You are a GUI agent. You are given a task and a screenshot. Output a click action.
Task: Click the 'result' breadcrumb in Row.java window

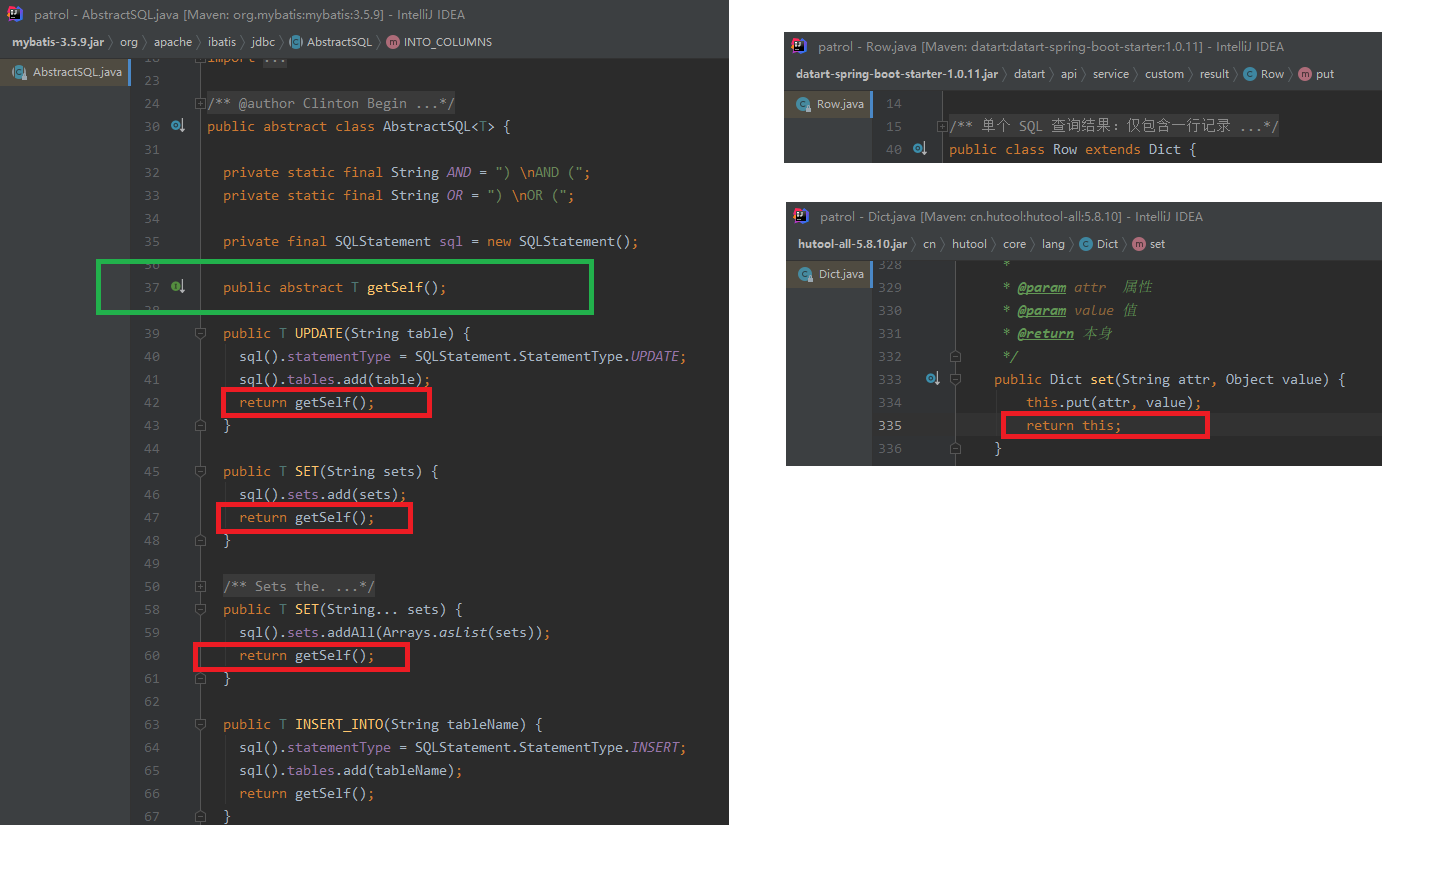coord(1214,74)
